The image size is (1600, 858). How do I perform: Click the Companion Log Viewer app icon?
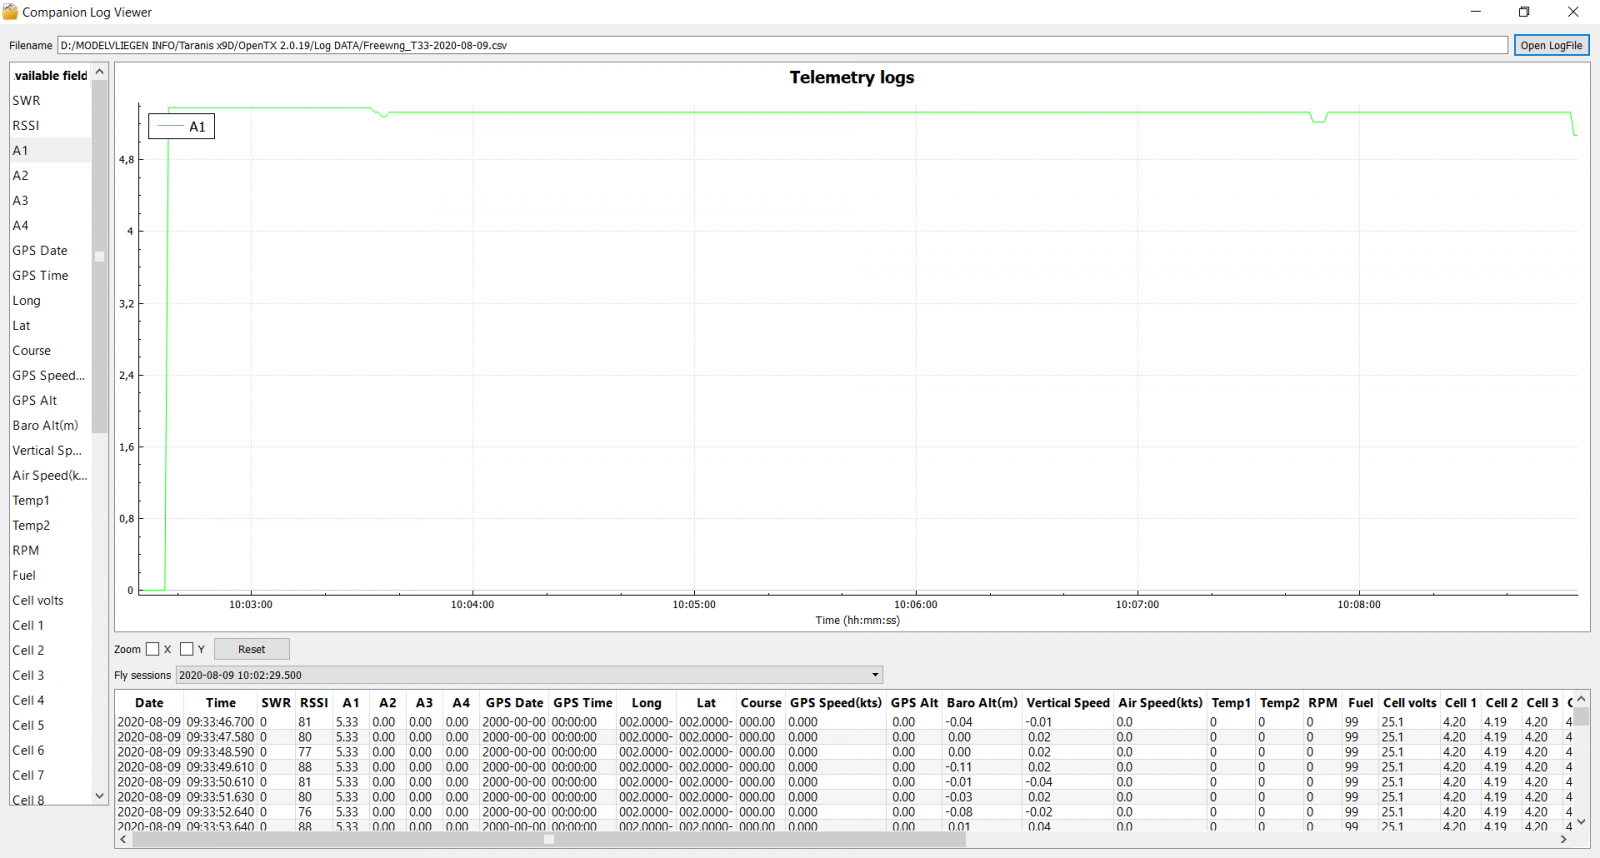pyautogui.click(x=10, y=12)
